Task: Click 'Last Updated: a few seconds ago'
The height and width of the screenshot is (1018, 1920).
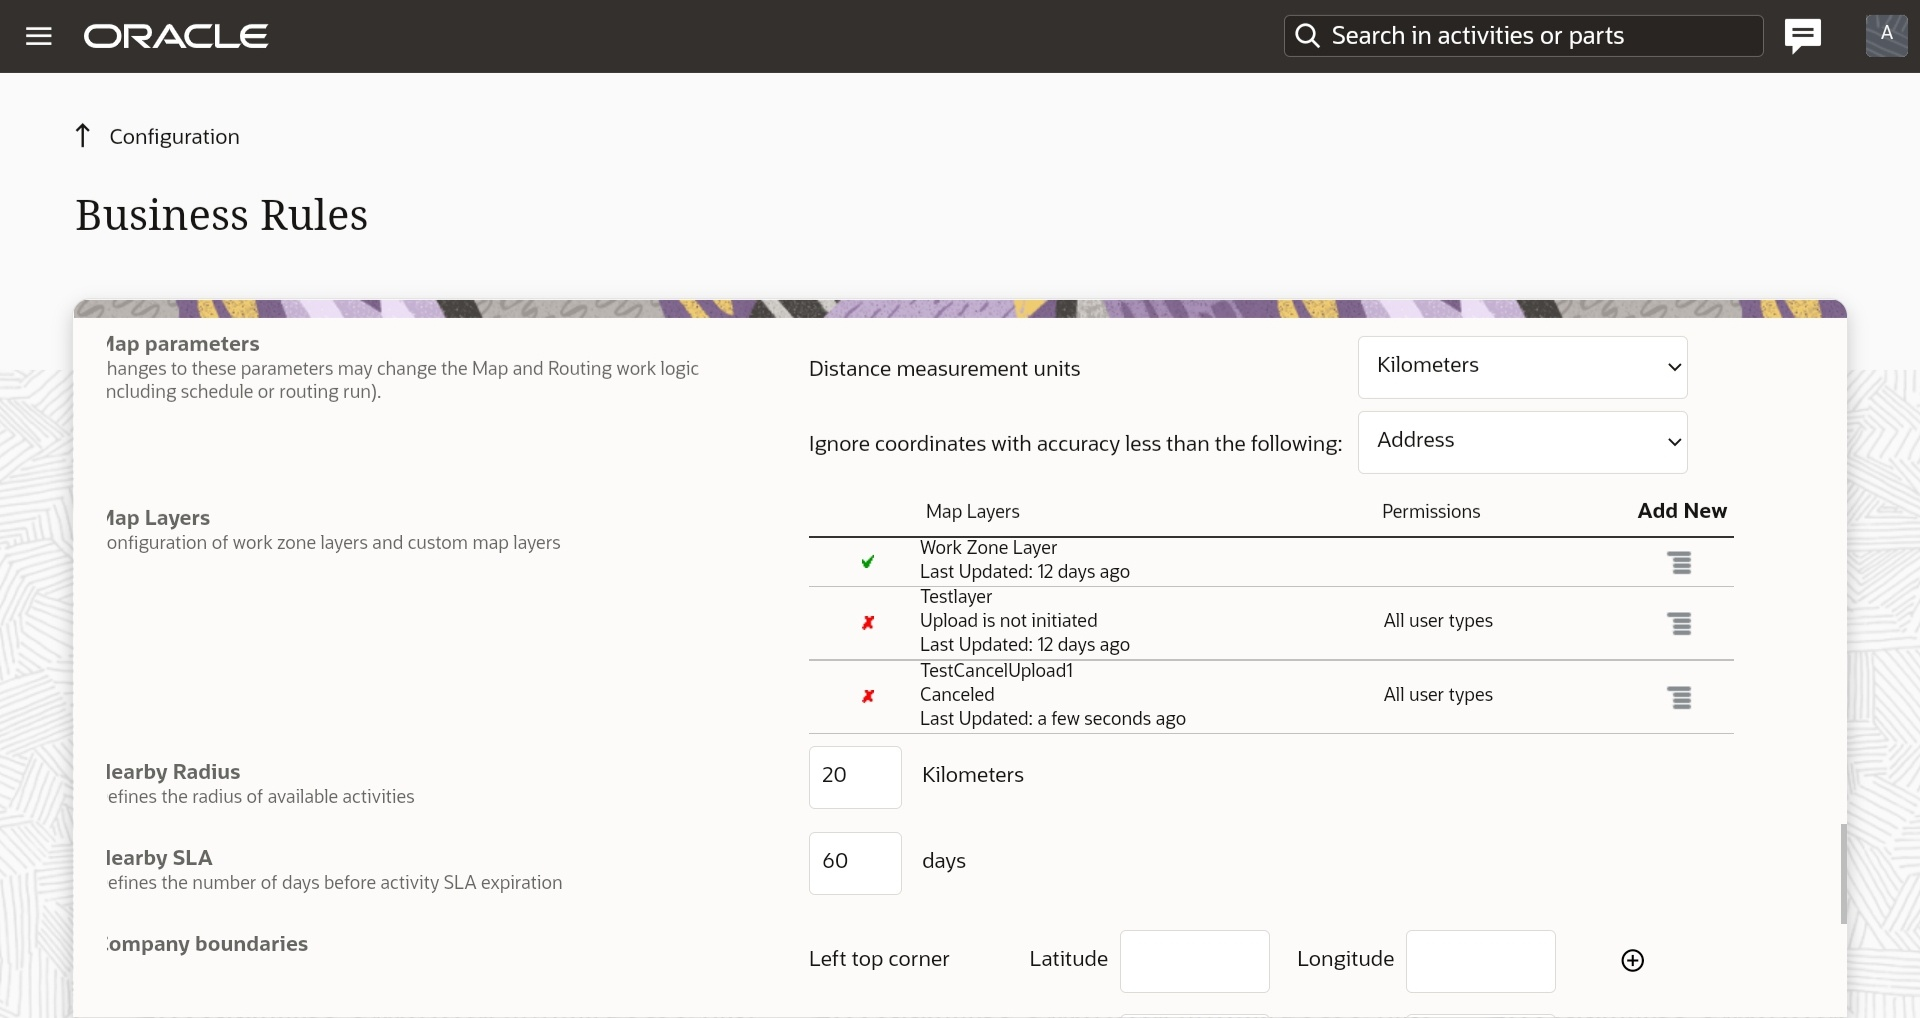Action: pyautogui.click(x=1053, y=719)
